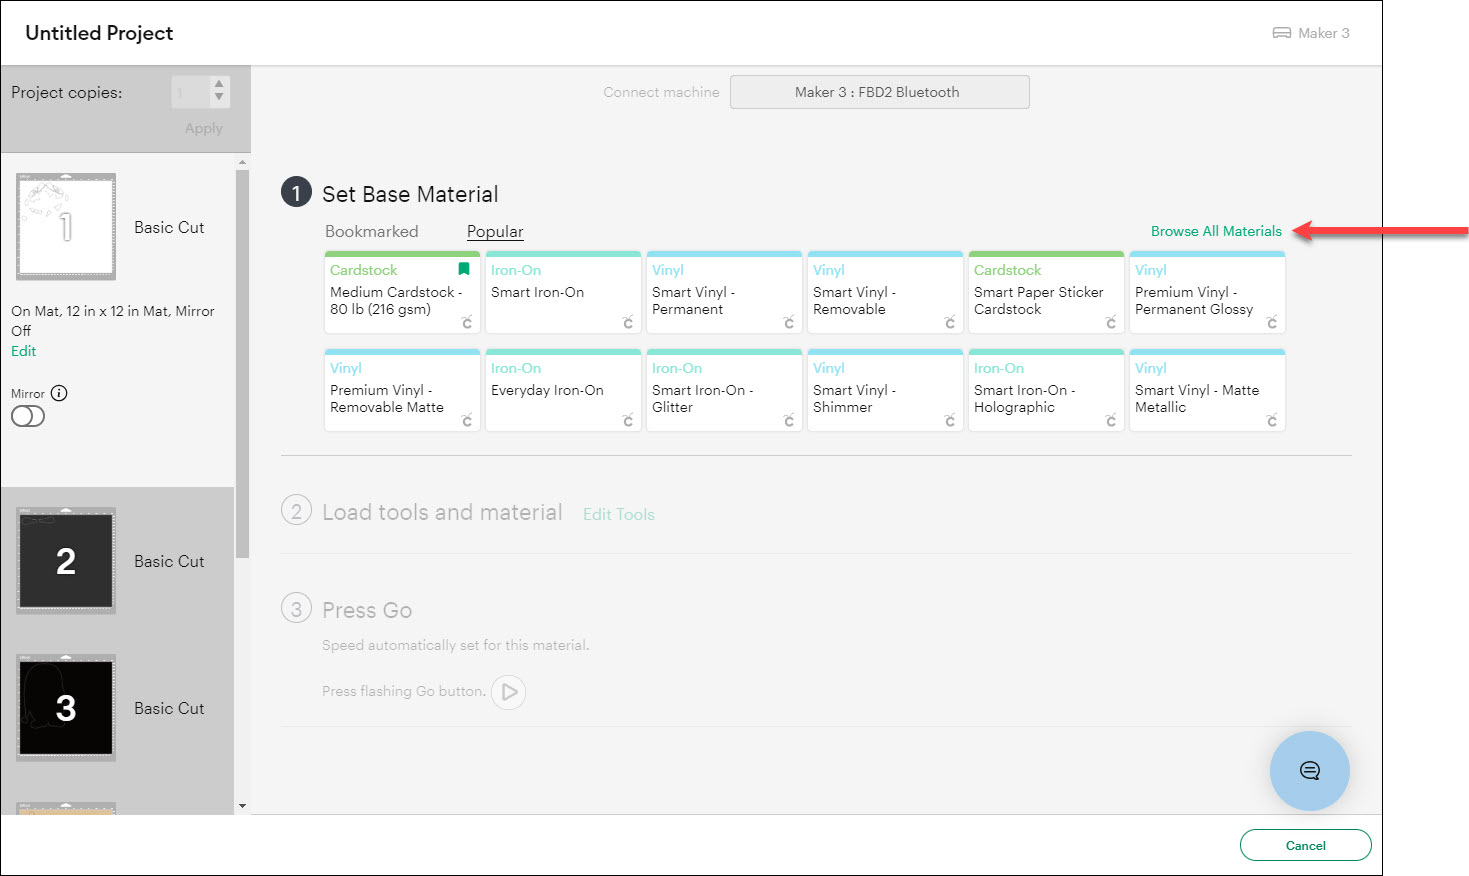Open Browse All Materials link
Image resolution: width=1469 pixels, height=876 pixels.
coord(1215,231)
